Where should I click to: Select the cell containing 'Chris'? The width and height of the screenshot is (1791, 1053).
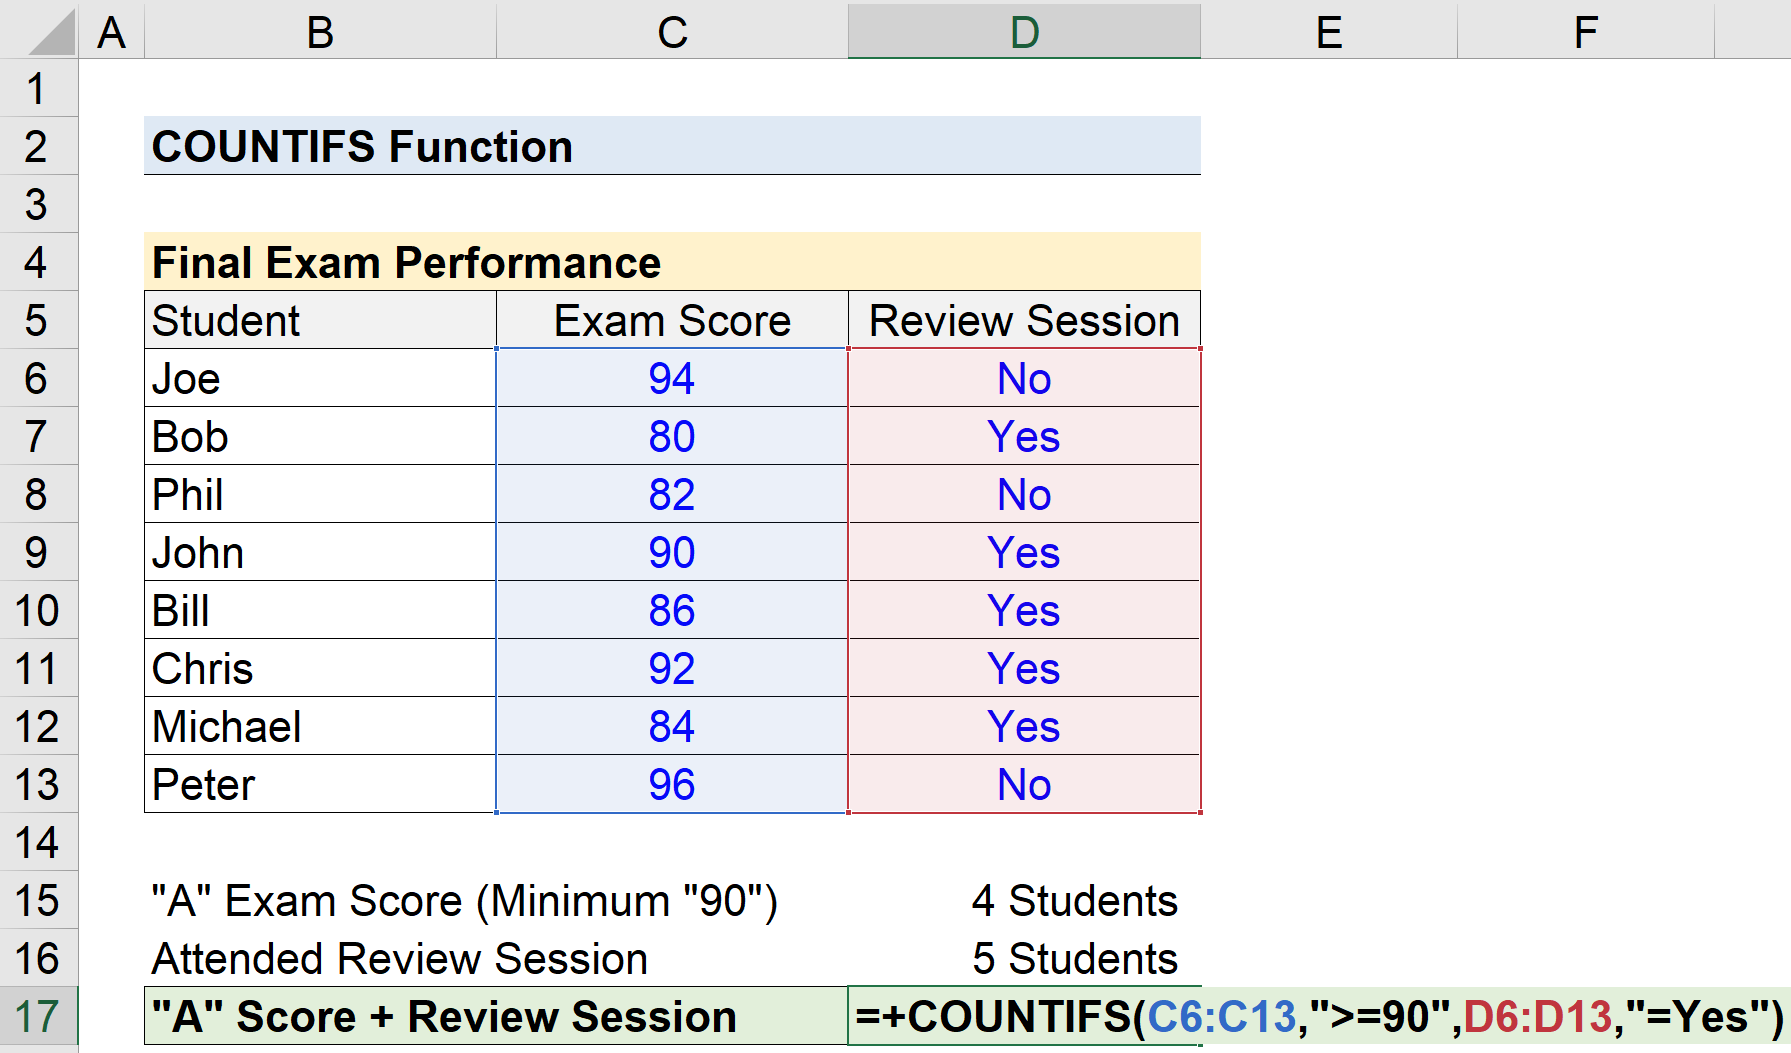(320, 668)
